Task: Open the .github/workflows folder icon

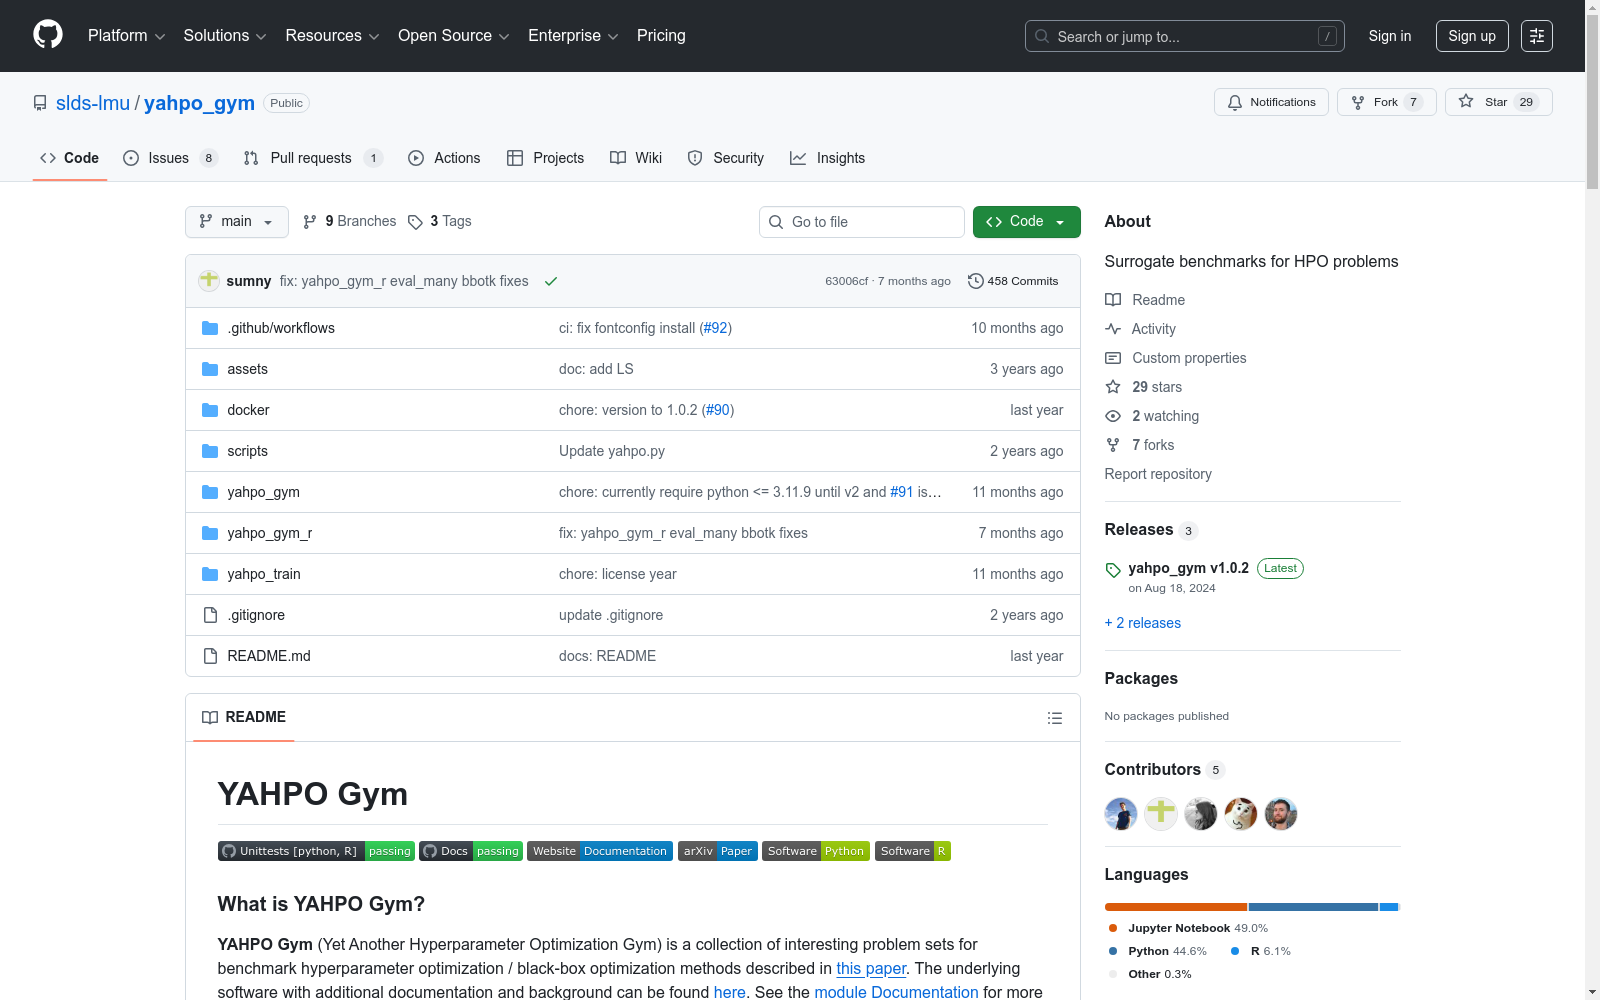Action: point(210,328)
